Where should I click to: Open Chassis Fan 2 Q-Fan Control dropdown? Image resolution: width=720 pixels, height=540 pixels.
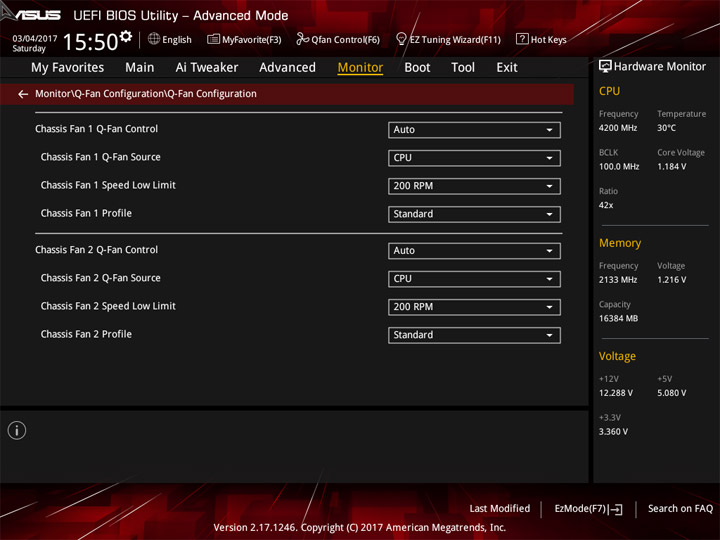(x=474, y=251)
